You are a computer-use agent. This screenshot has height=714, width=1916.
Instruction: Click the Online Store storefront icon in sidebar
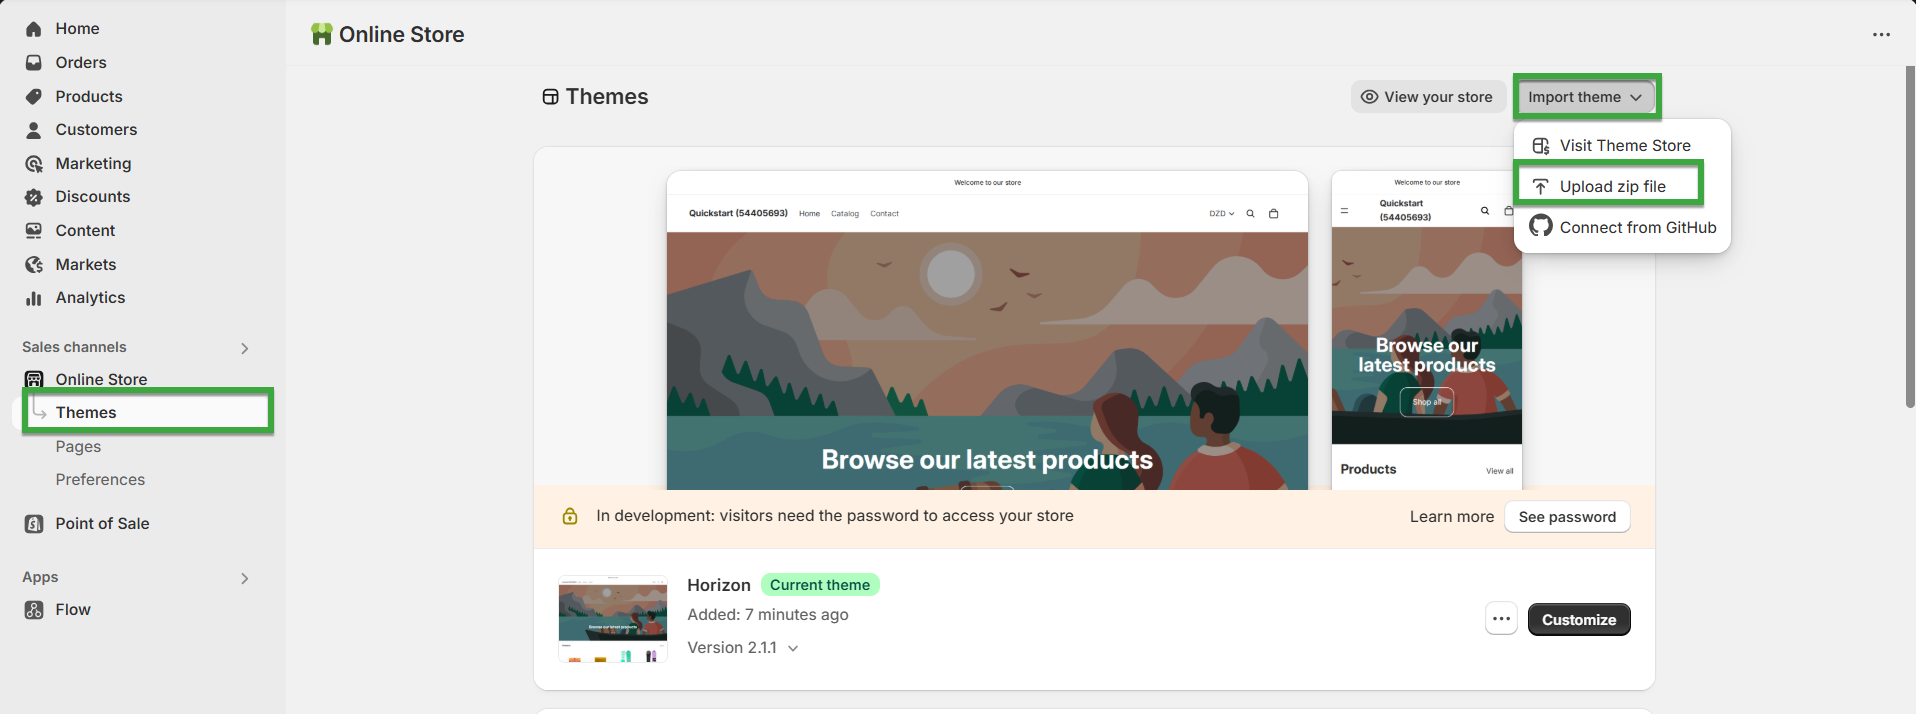(x=34, y=380)
